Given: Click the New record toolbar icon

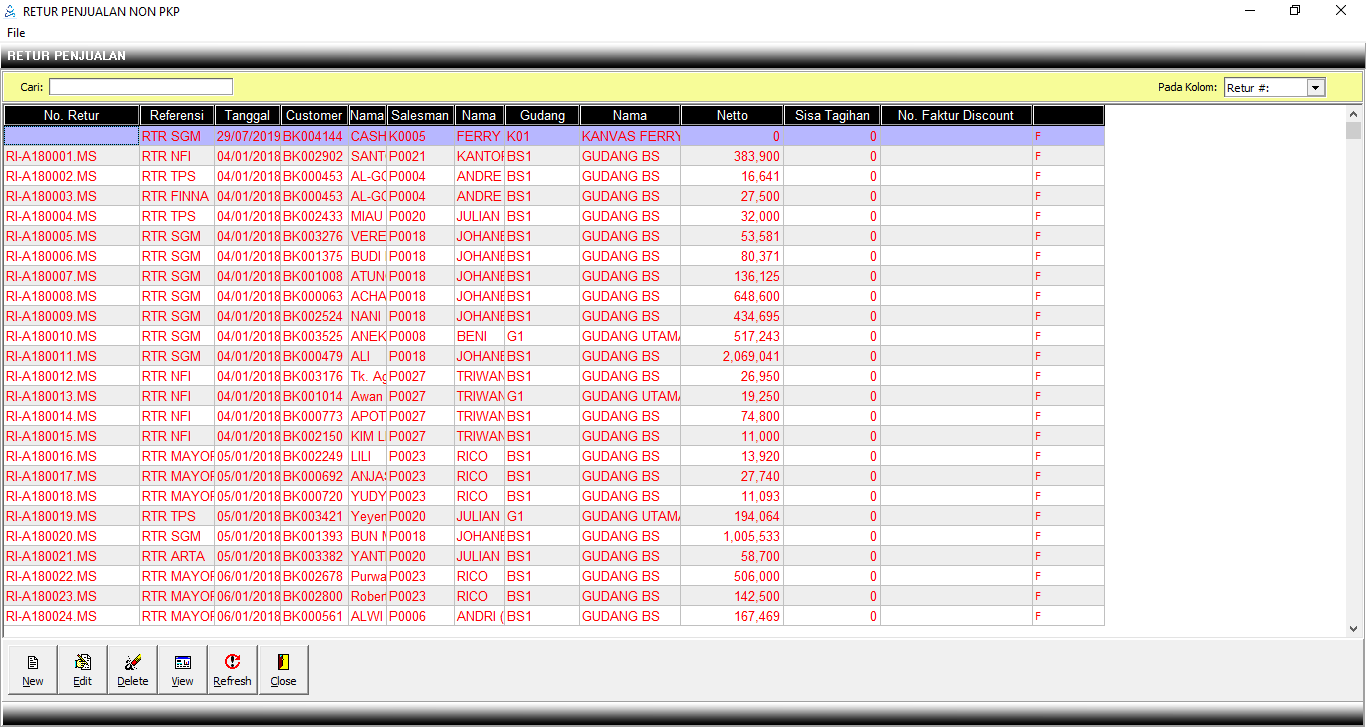Looking at the screenshot, I should (x=33, y=669).
